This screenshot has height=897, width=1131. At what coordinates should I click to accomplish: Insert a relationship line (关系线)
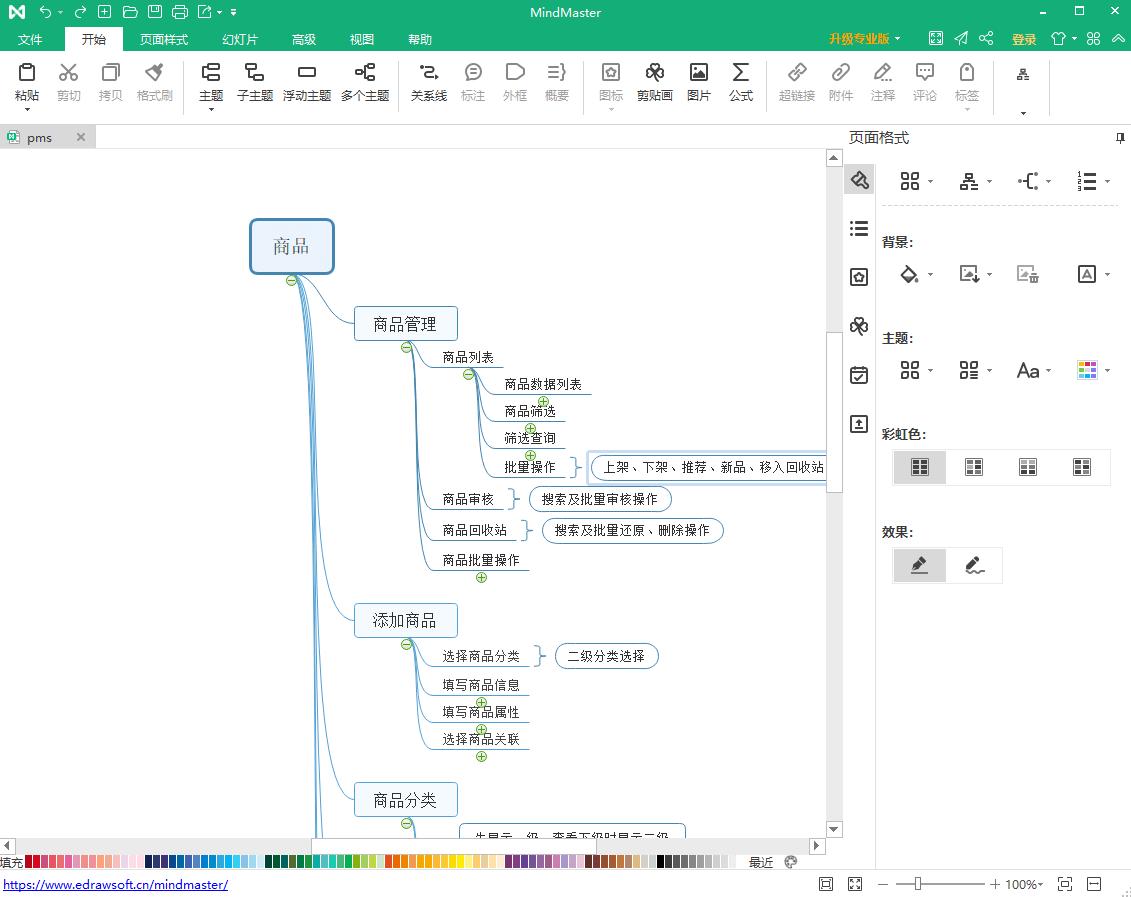428,82
